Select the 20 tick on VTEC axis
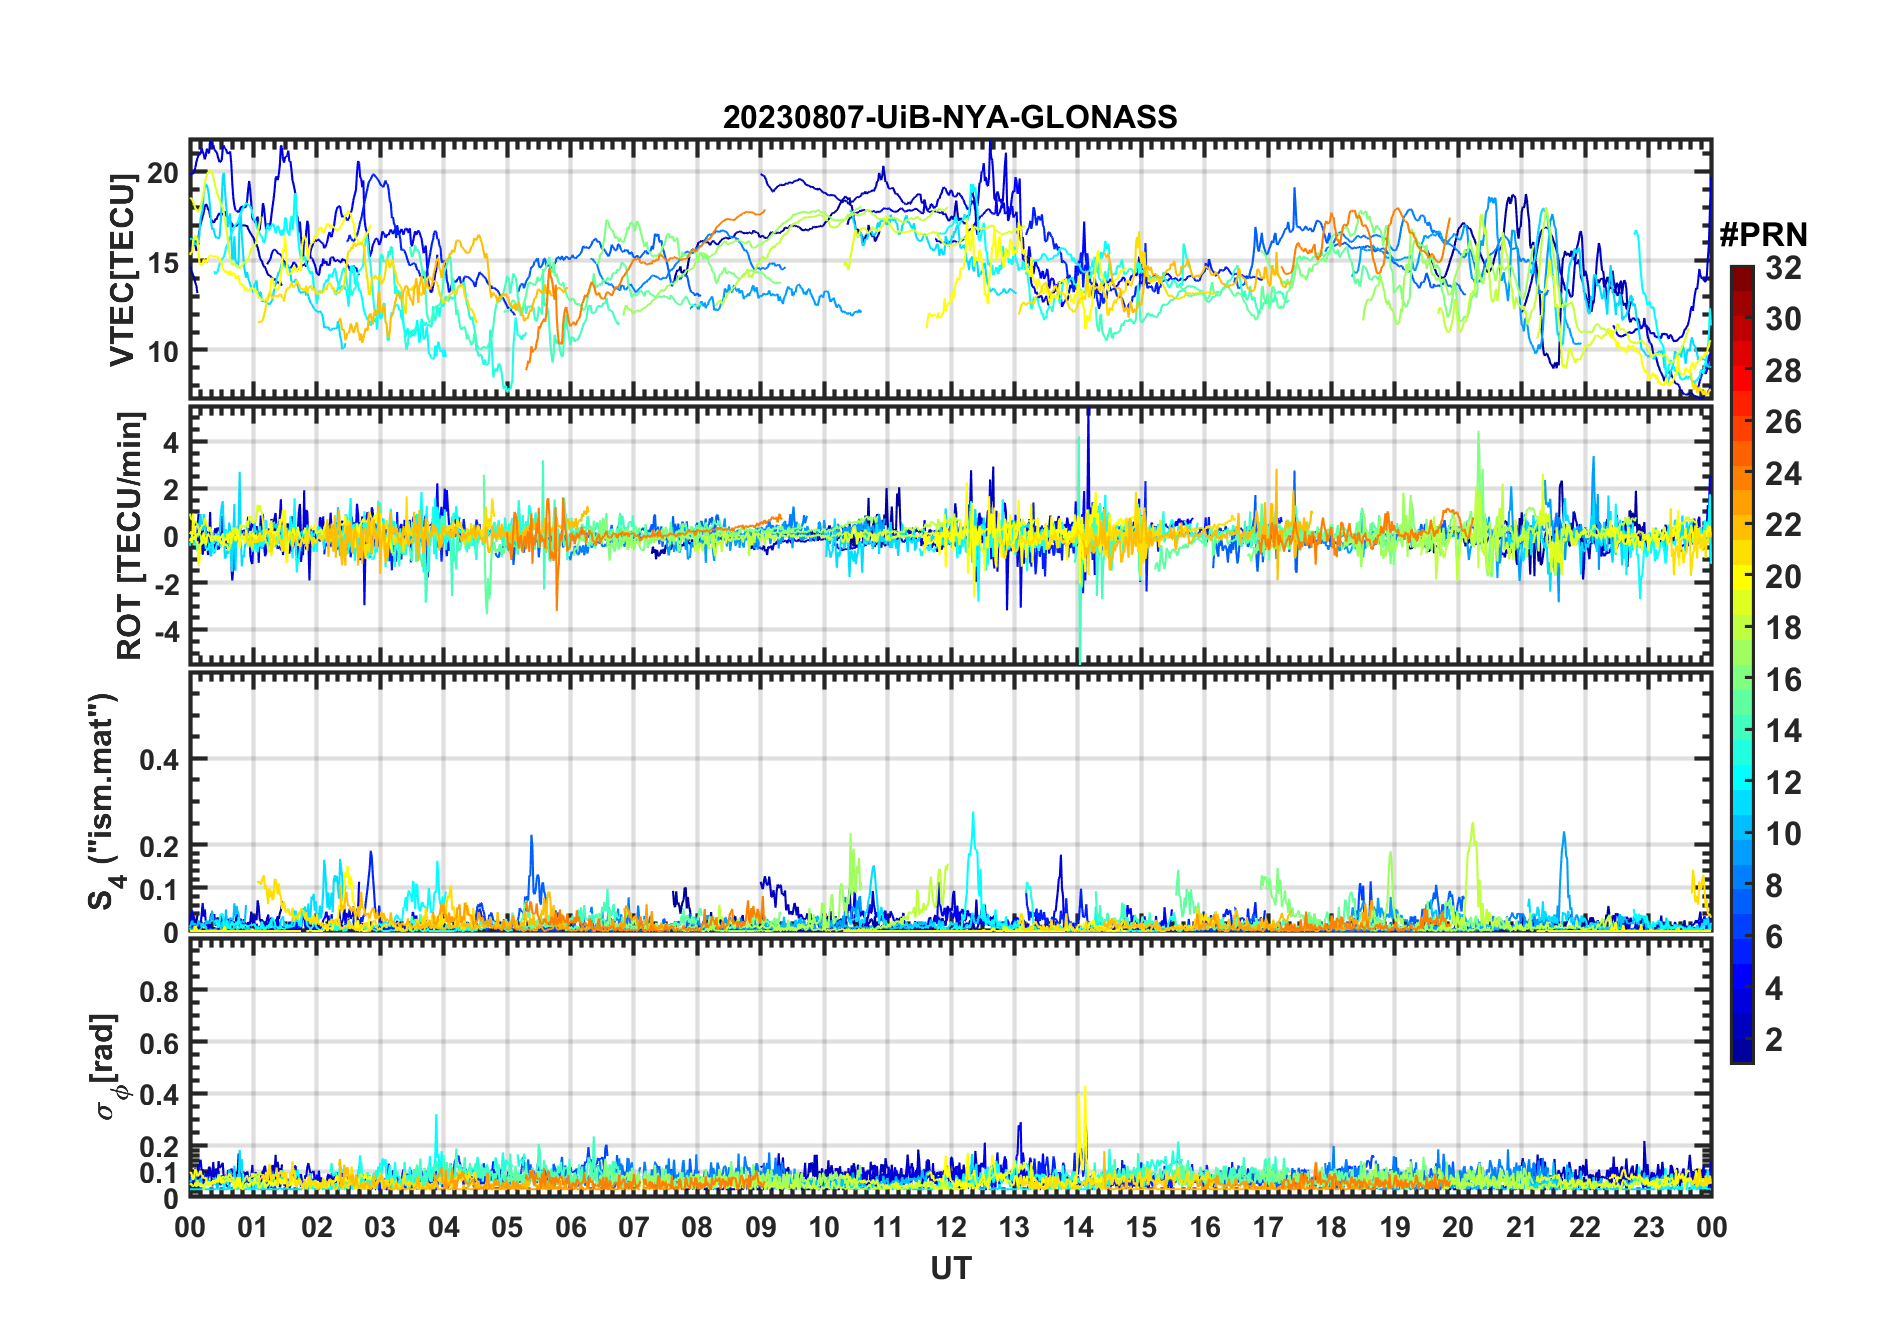This screenshot has width=1902, height=1330. 163,174
